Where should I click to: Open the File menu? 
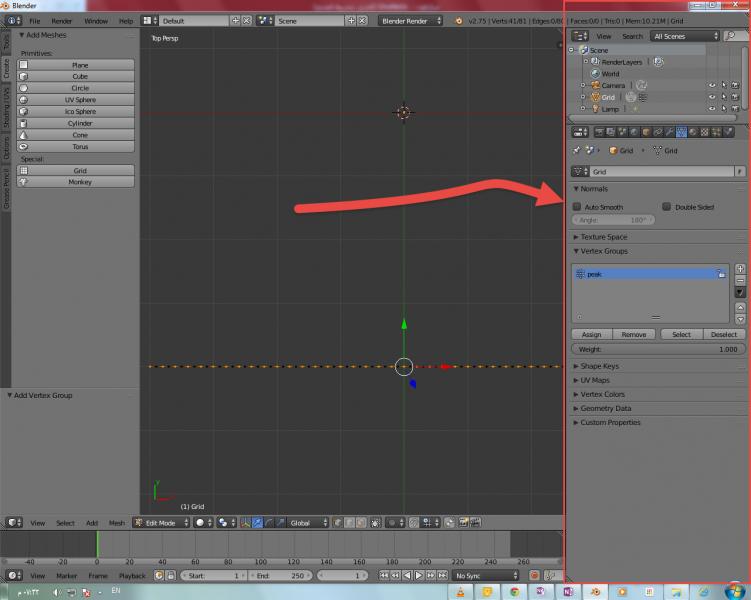coord(34,21)
